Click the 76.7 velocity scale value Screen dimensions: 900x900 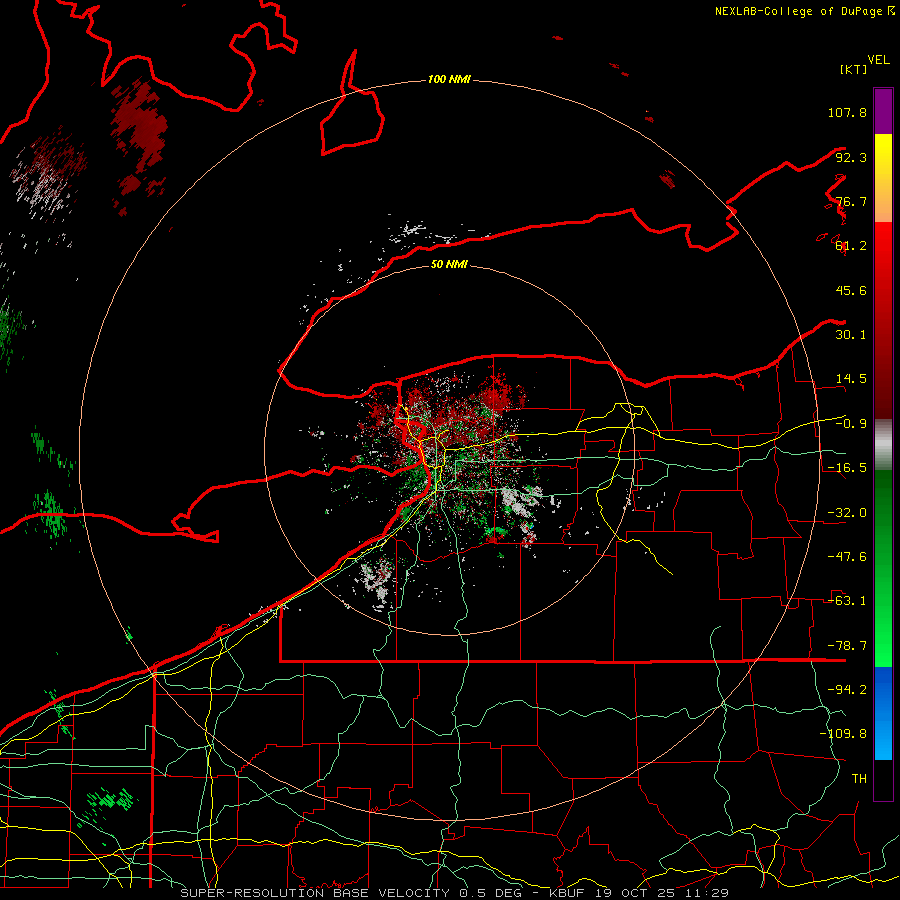pyautogui.click(x=851, y=201)
